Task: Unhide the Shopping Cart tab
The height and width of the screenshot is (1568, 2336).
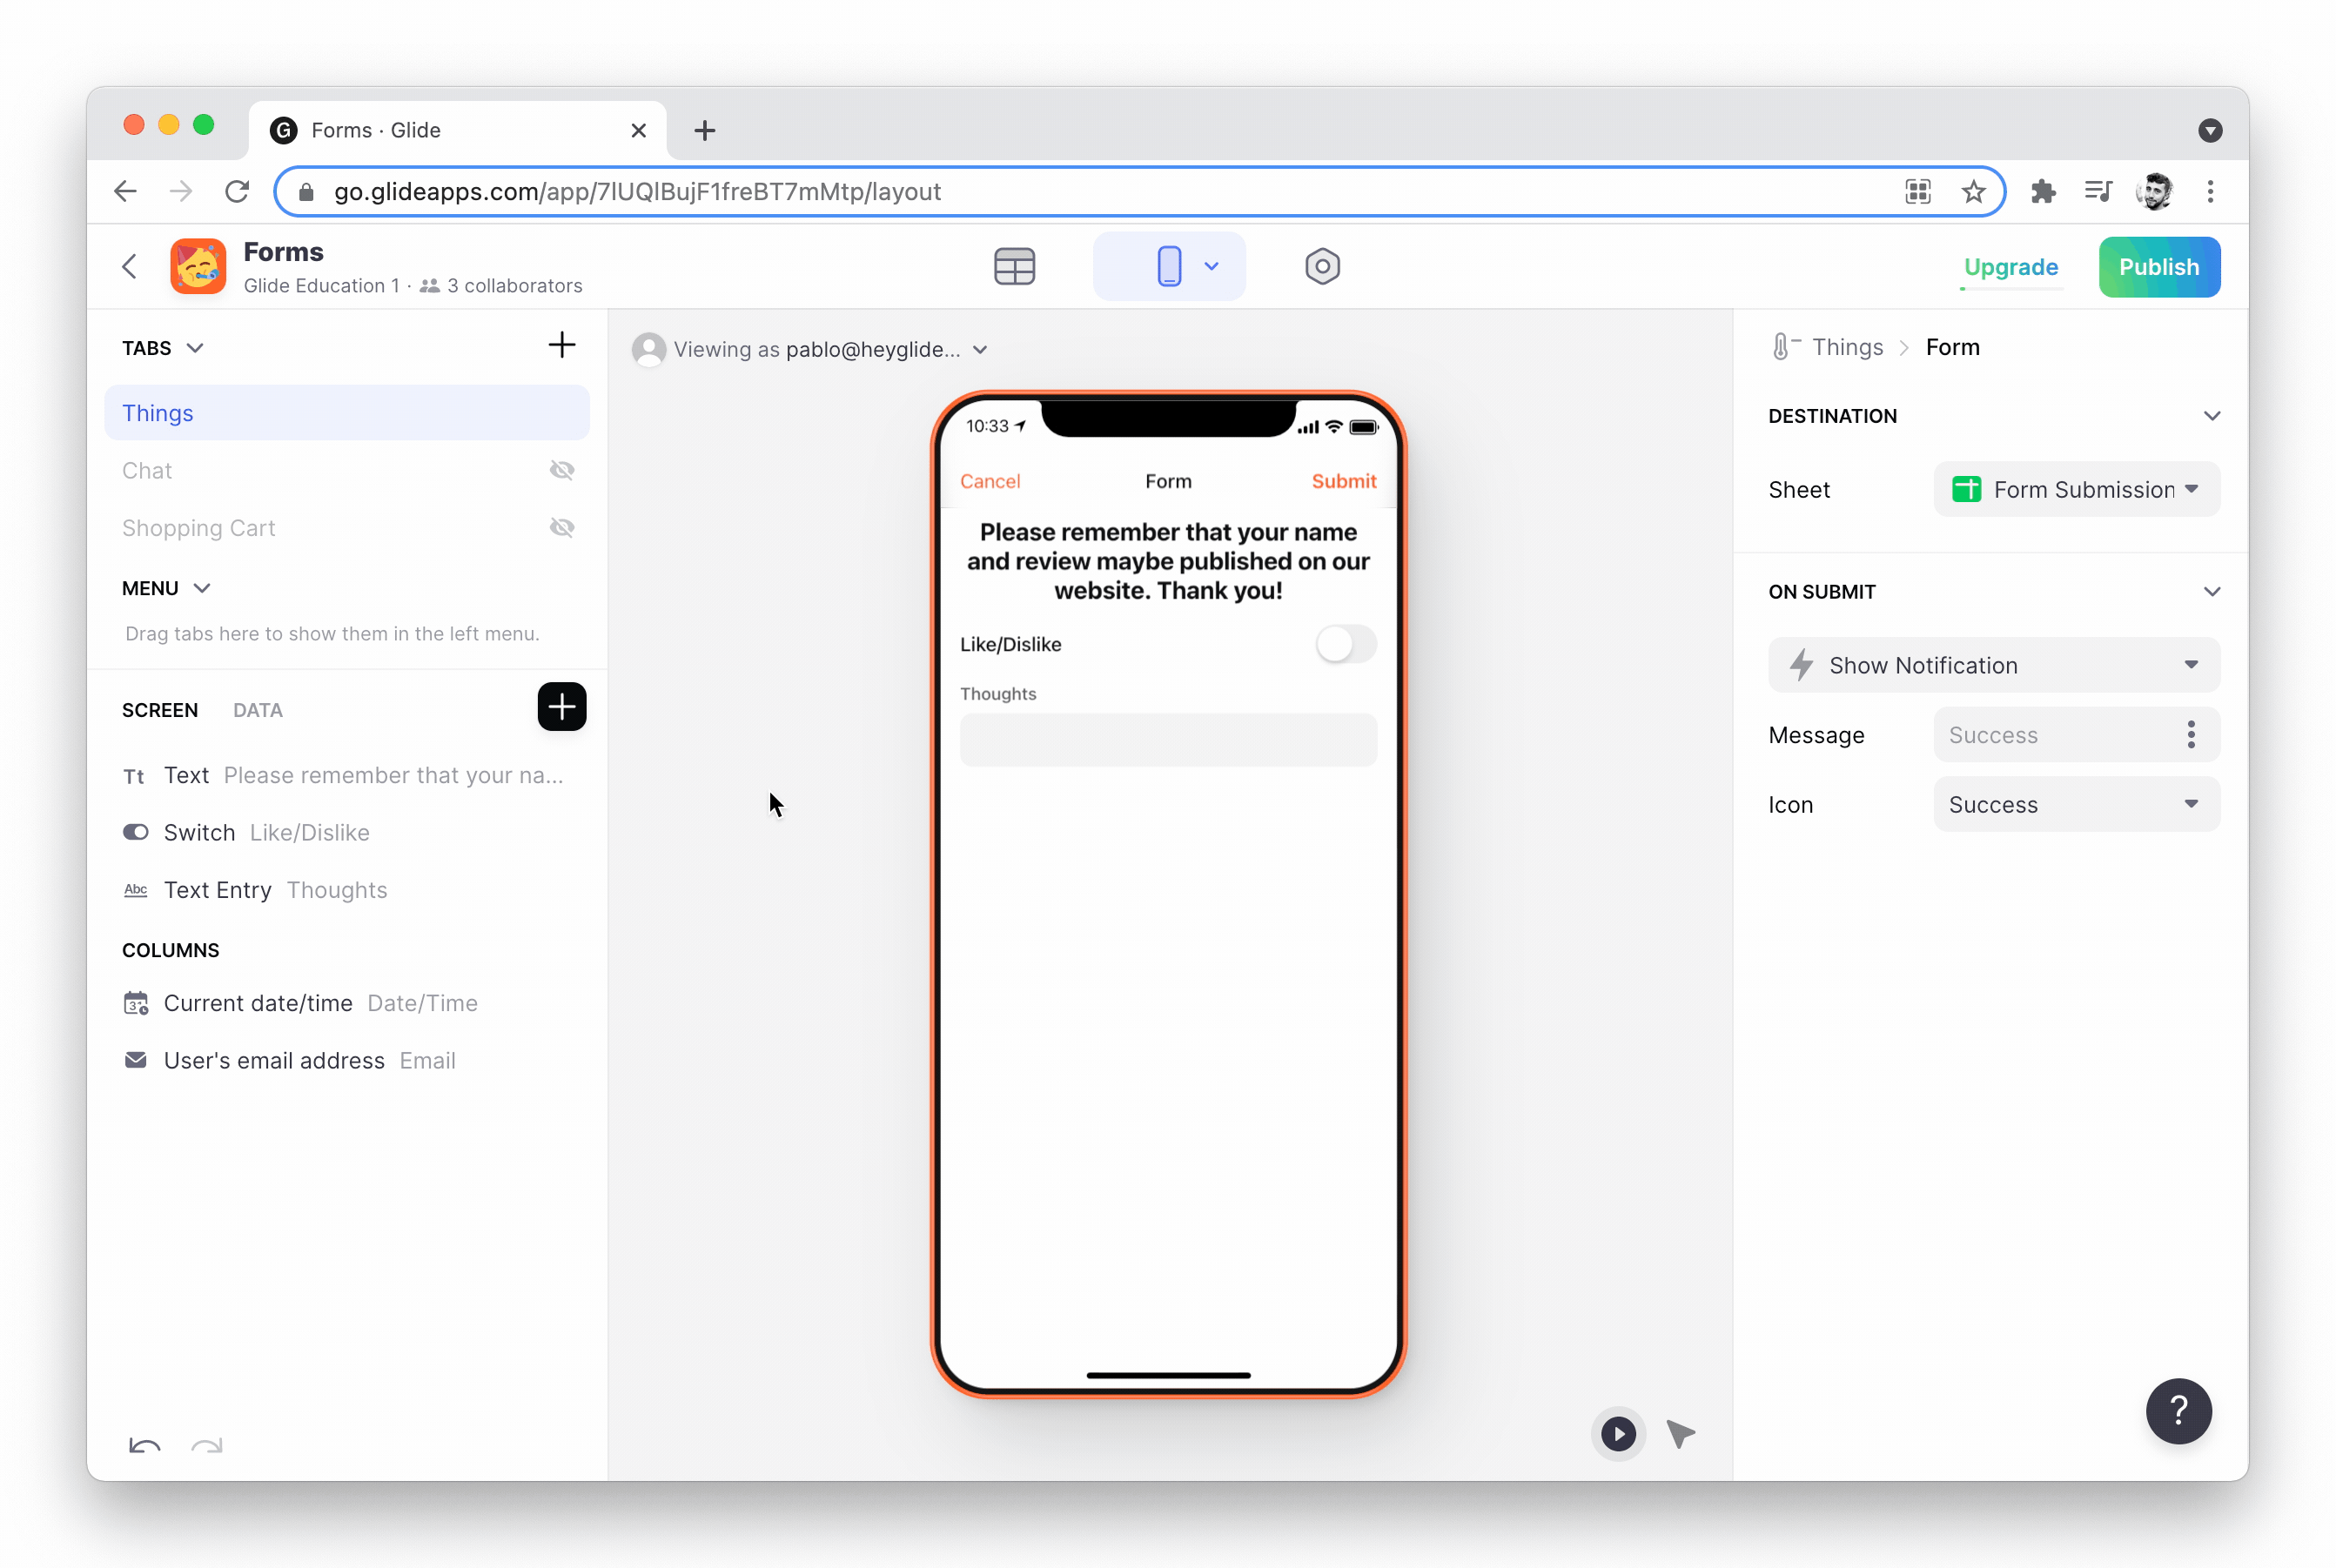Action: point(561,527)
